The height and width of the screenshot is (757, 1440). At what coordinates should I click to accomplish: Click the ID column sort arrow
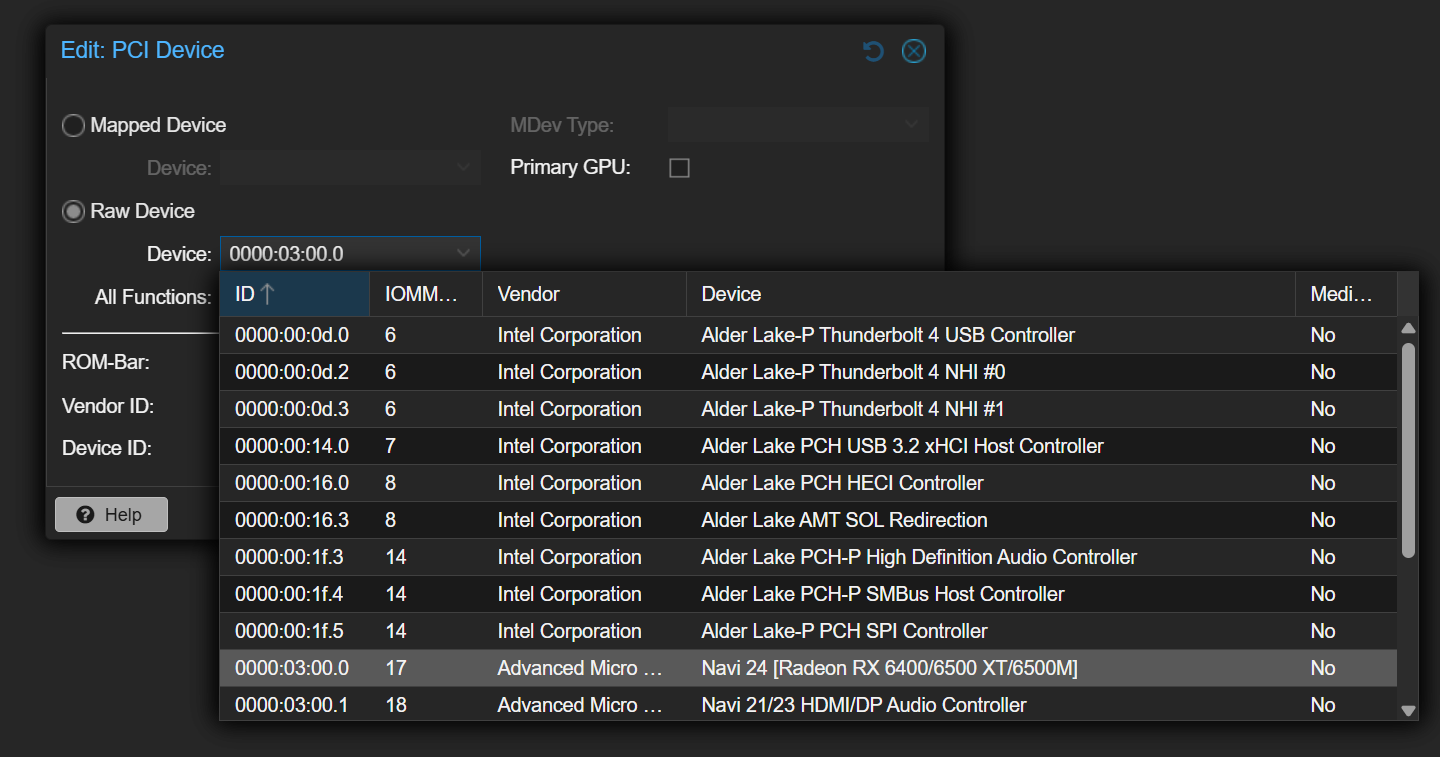pyautogui.click(x=267, y=294)
